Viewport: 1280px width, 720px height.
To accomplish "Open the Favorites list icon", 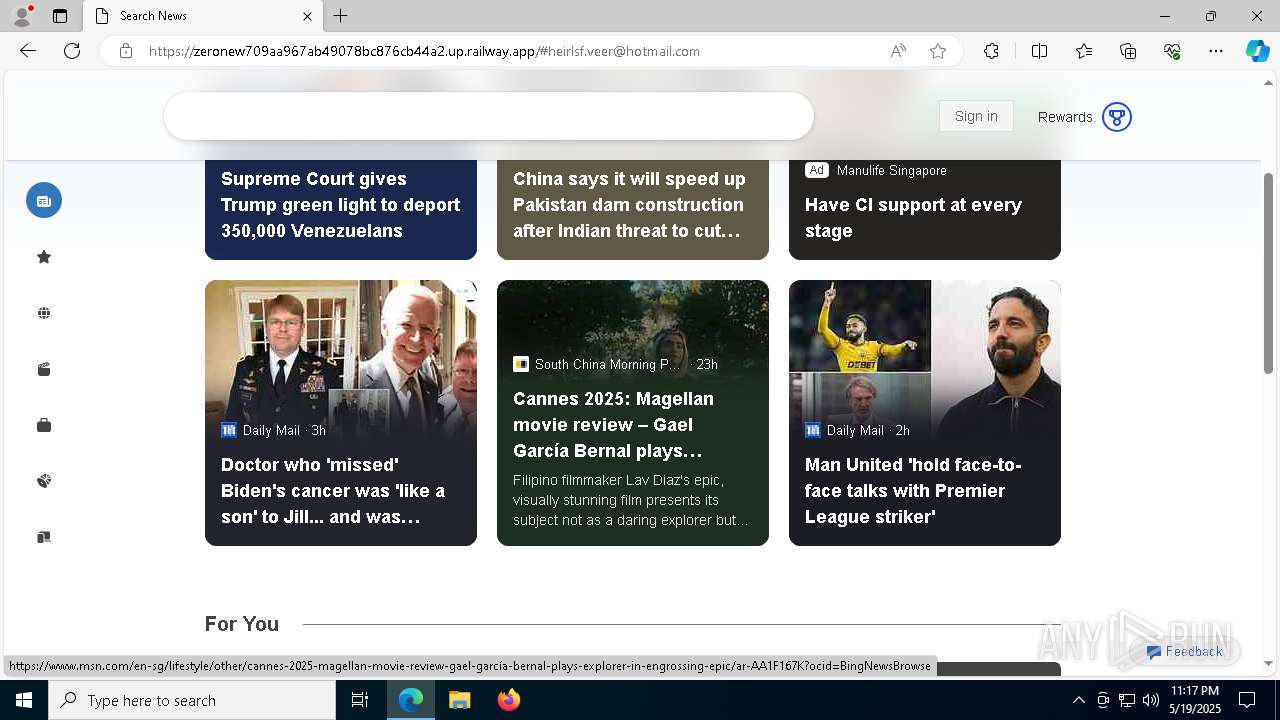I will 1084,51.
